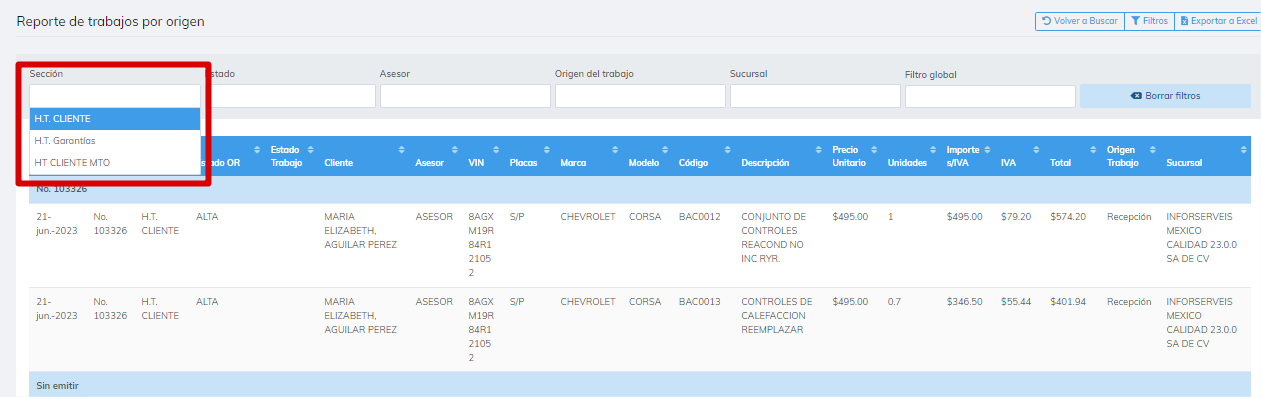Click Recepción in the BAC0012 row

1129,217
